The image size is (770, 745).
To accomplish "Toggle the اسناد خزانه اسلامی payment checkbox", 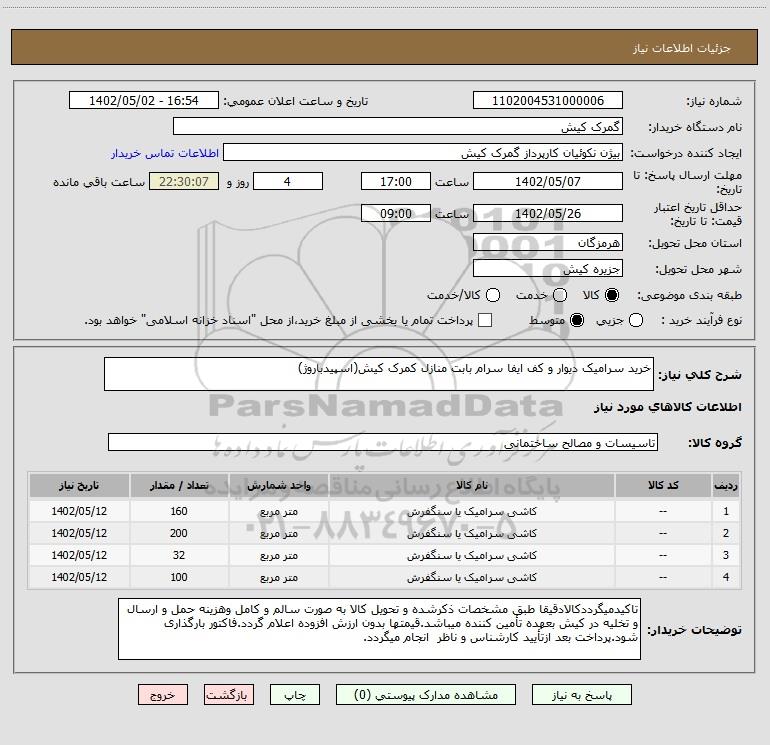I will click(485, 320).
